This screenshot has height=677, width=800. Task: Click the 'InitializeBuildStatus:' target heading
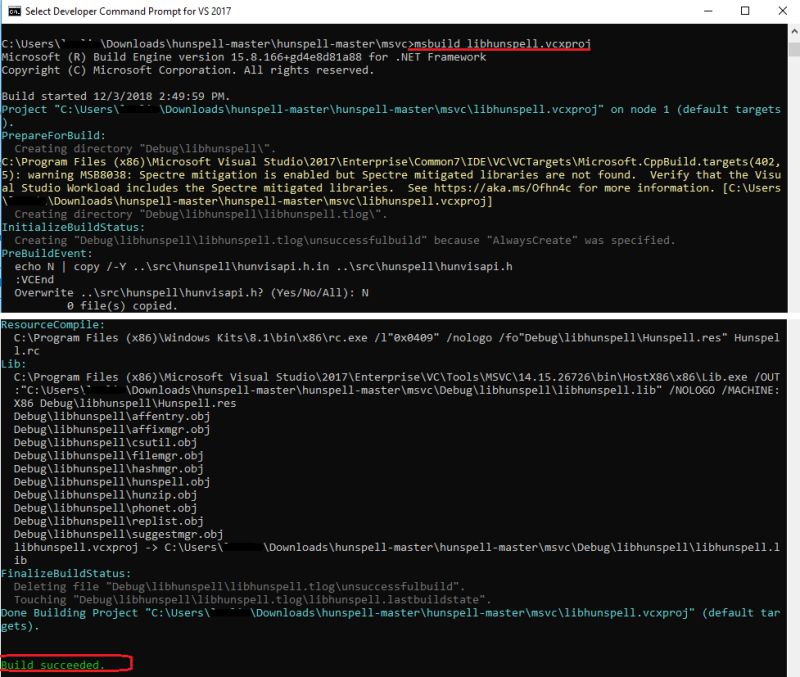[73, 227]
